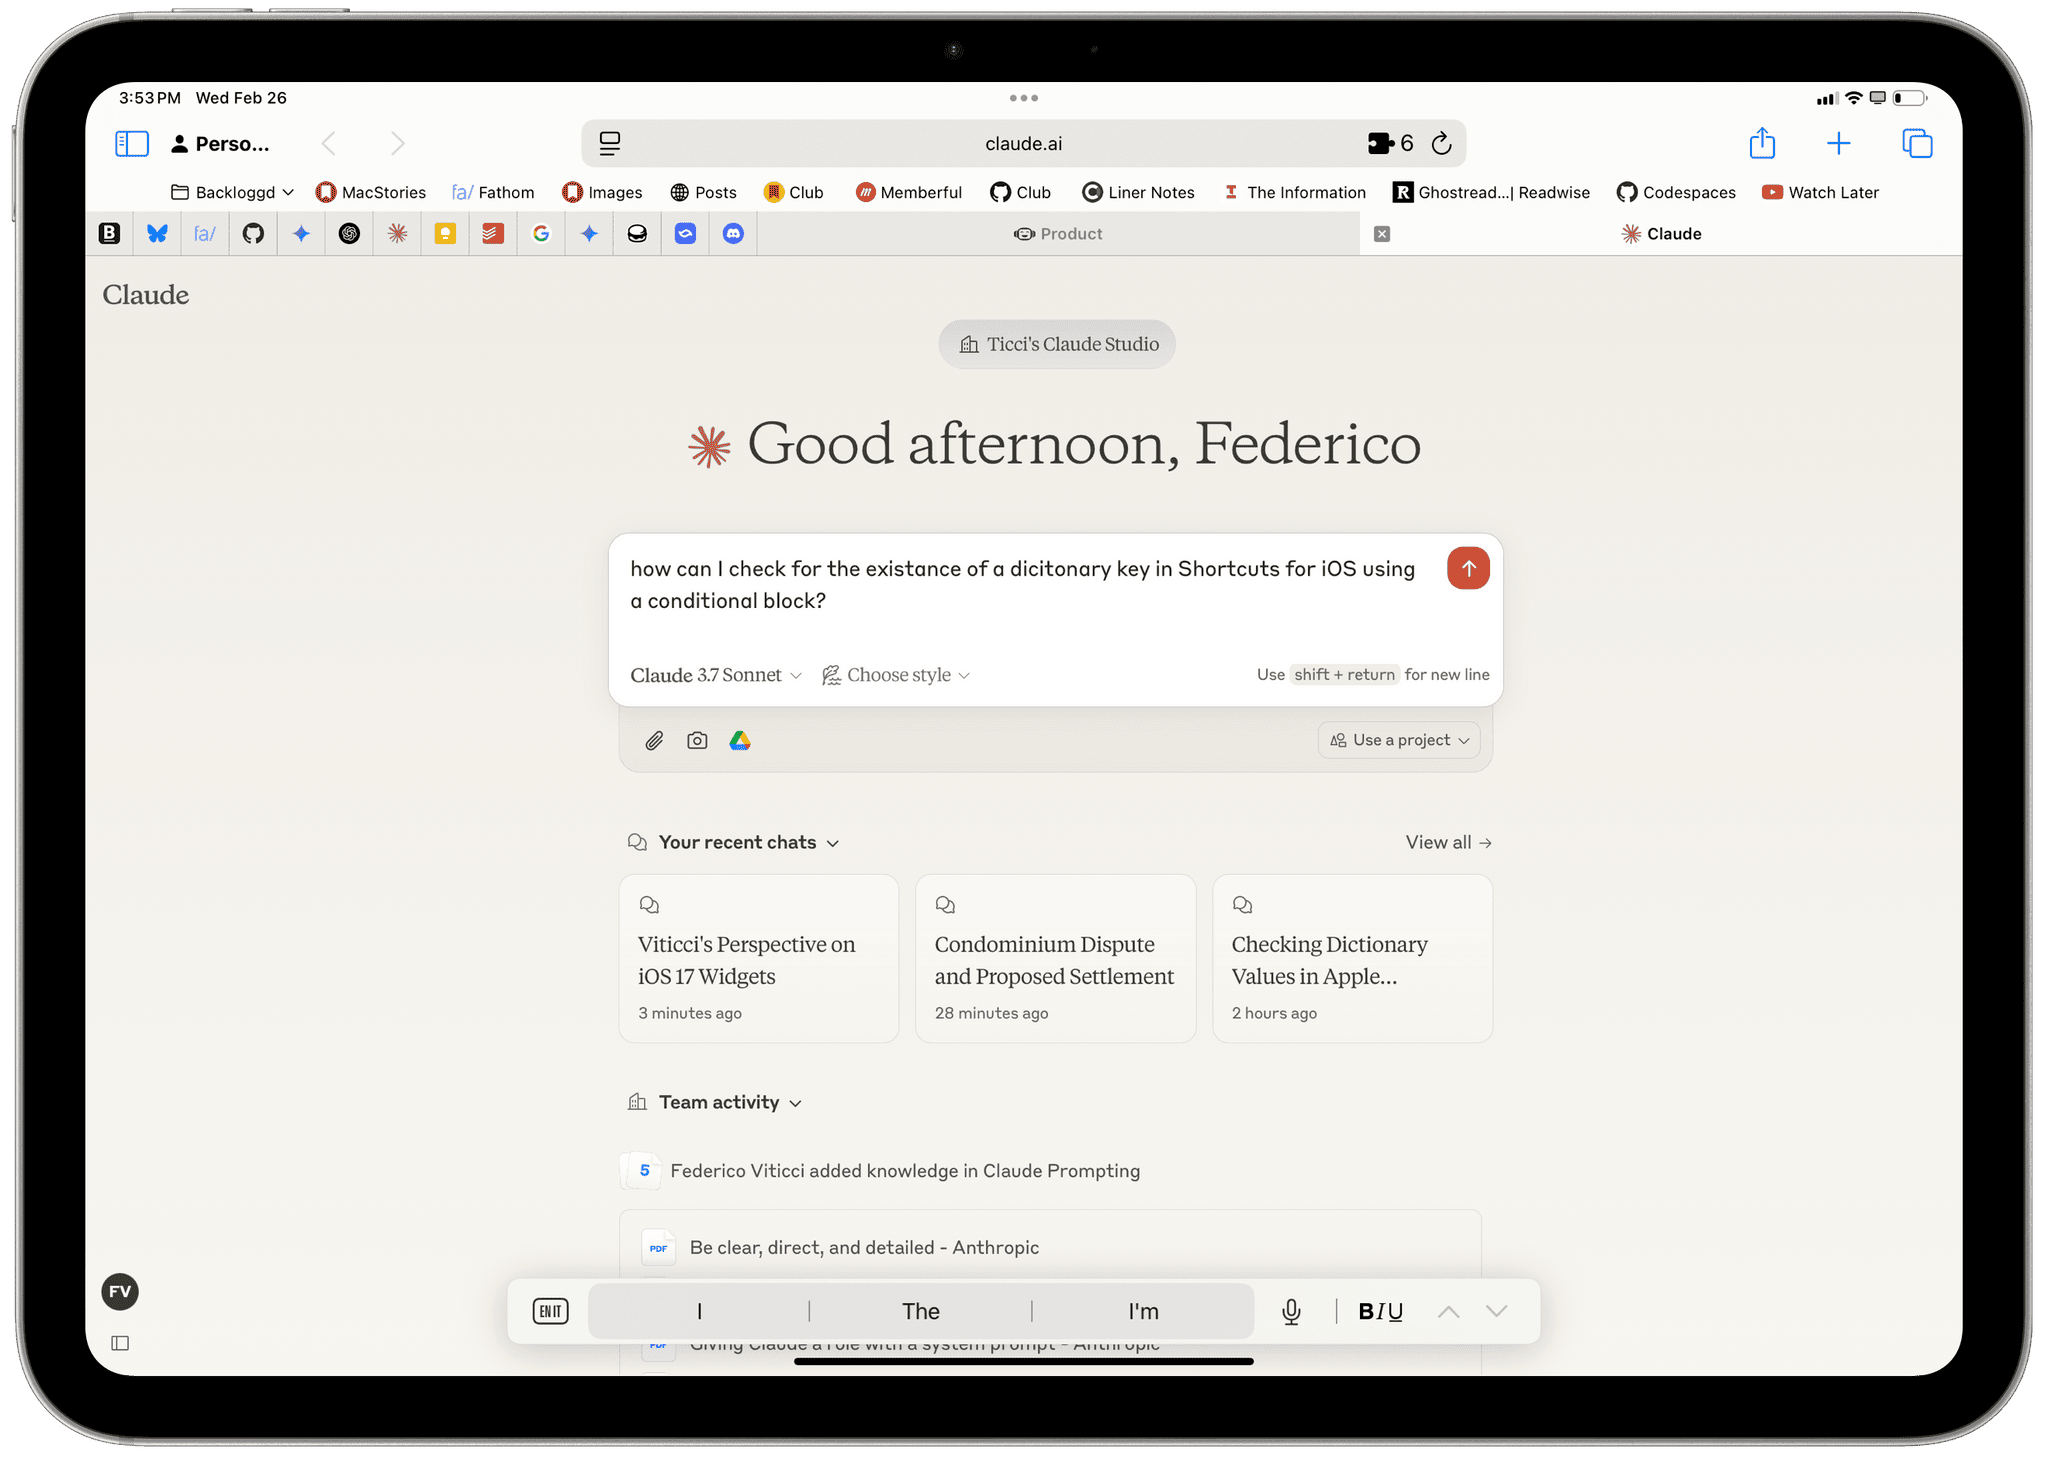Open the MacStories bookmark

tap(371, 193)
